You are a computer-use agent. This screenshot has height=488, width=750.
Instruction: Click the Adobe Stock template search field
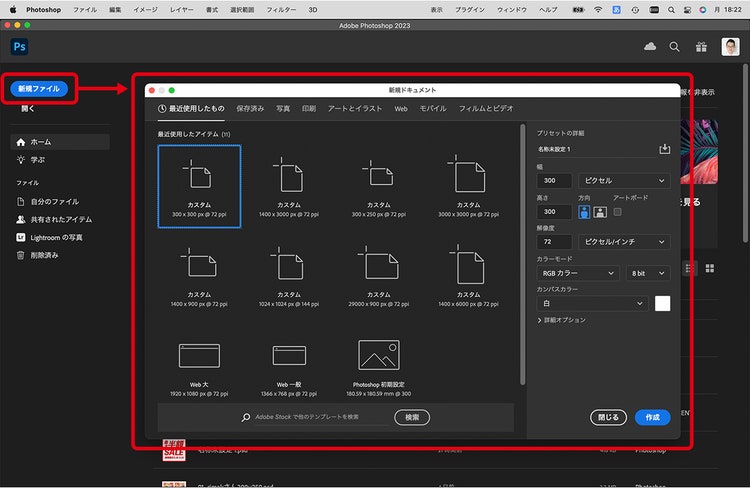point(320,417)
